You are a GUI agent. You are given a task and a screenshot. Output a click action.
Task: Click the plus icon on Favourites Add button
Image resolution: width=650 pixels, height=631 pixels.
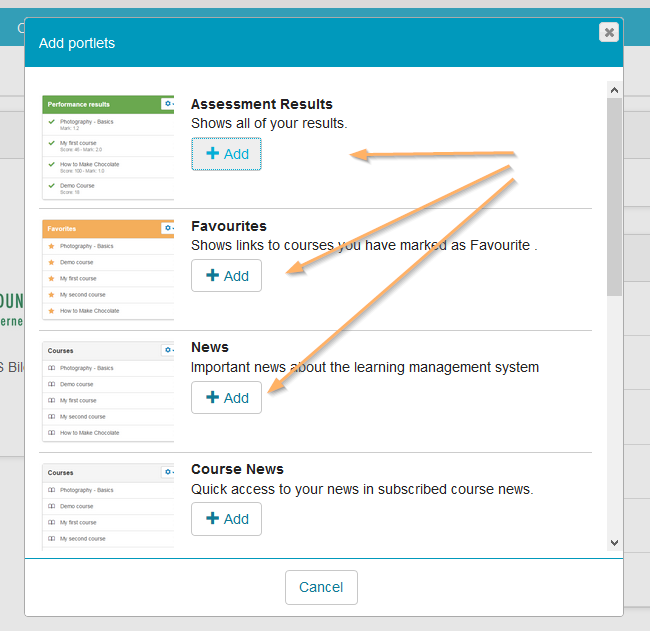[212, 276]
